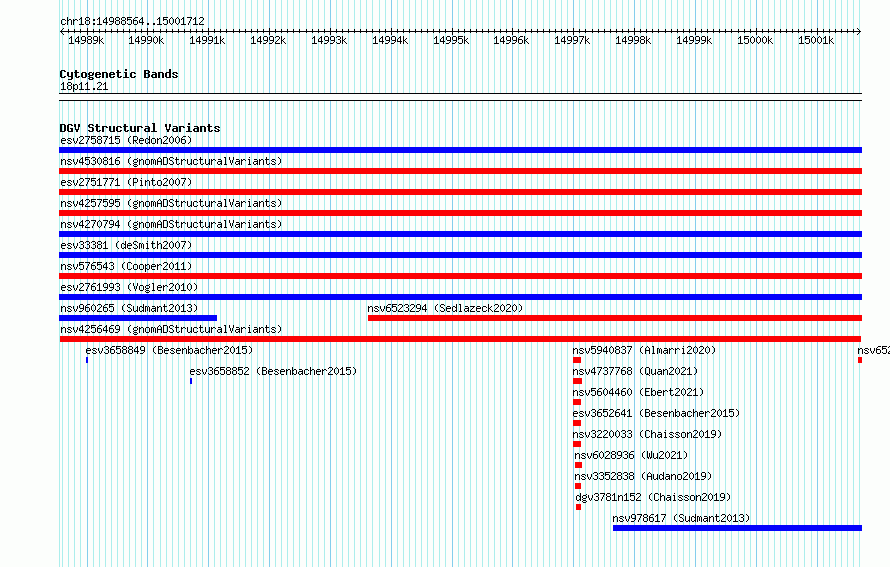Click the 14993k ruler tick label
The height and width of the screenshot is (567, 890).
tap(329, 40)
